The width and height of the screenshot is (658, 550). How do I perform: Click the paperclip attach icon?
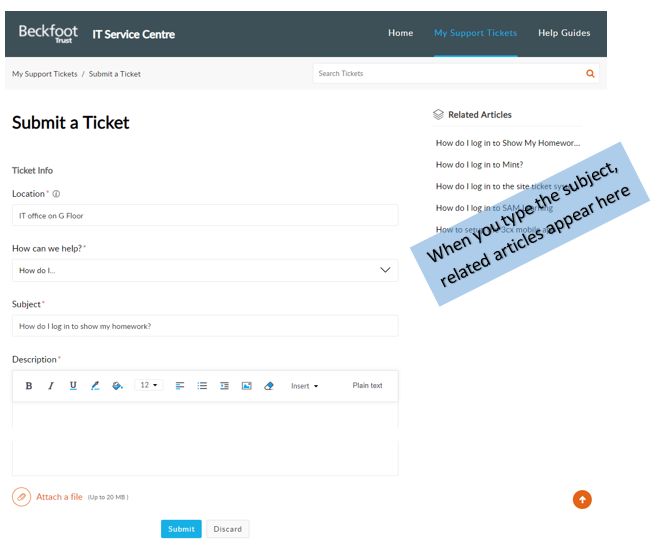21,497
